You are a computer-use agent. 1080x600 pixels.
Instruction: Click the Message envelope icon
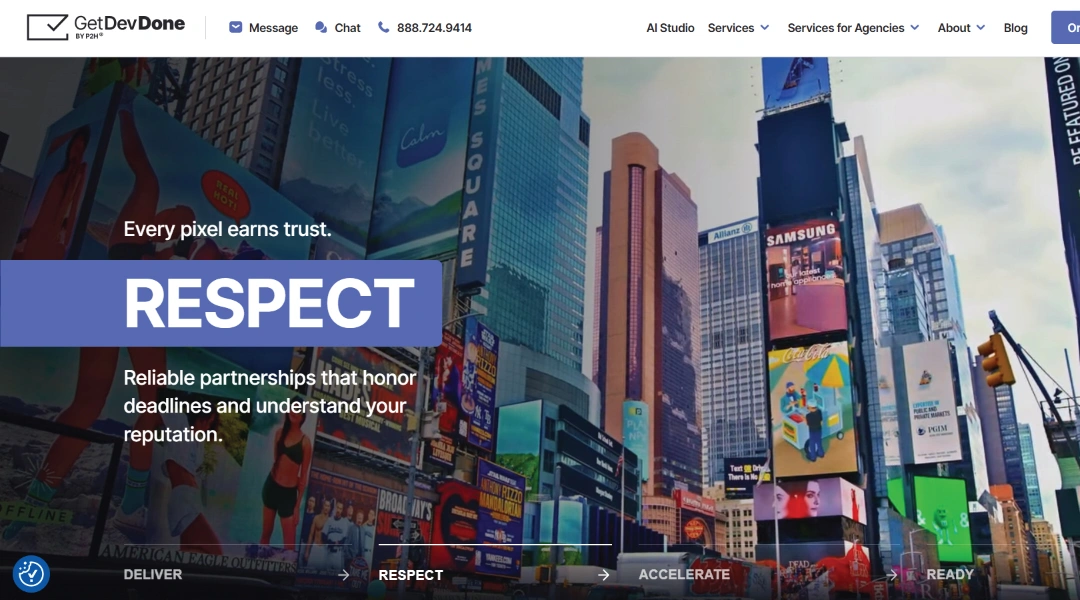(236, 28)
